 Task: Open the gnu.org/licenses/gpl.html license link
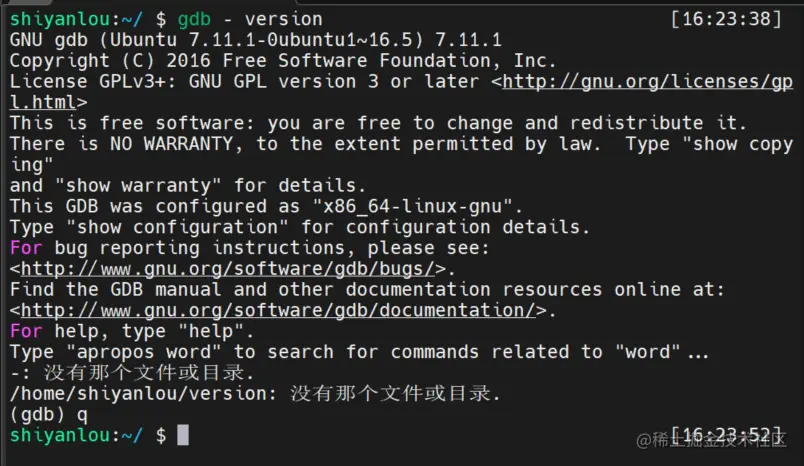[x=648, y=82]
